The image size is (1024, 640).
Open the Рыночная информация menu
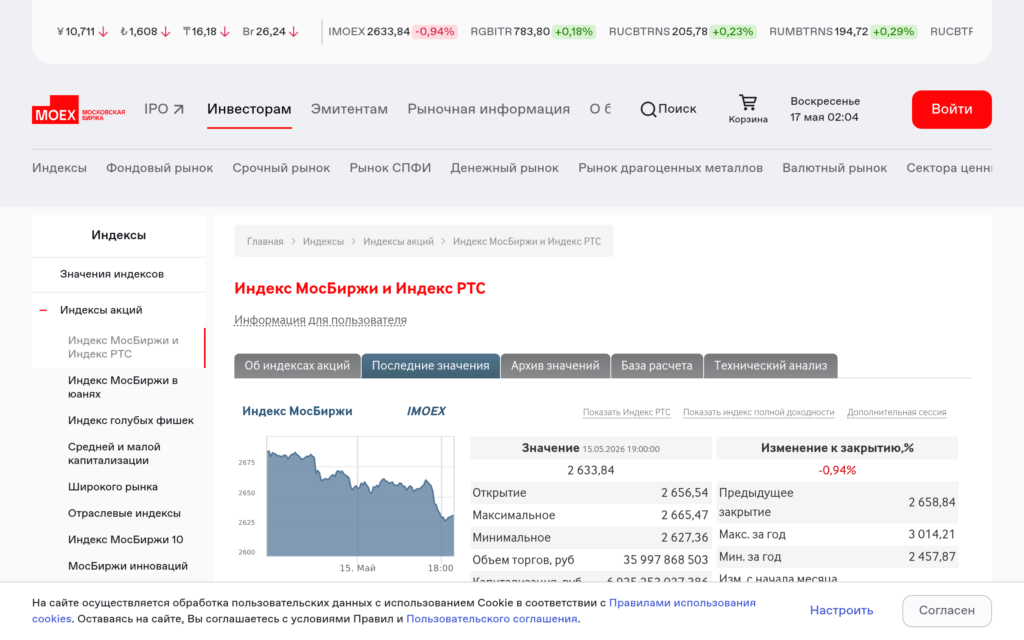[488, 109]
